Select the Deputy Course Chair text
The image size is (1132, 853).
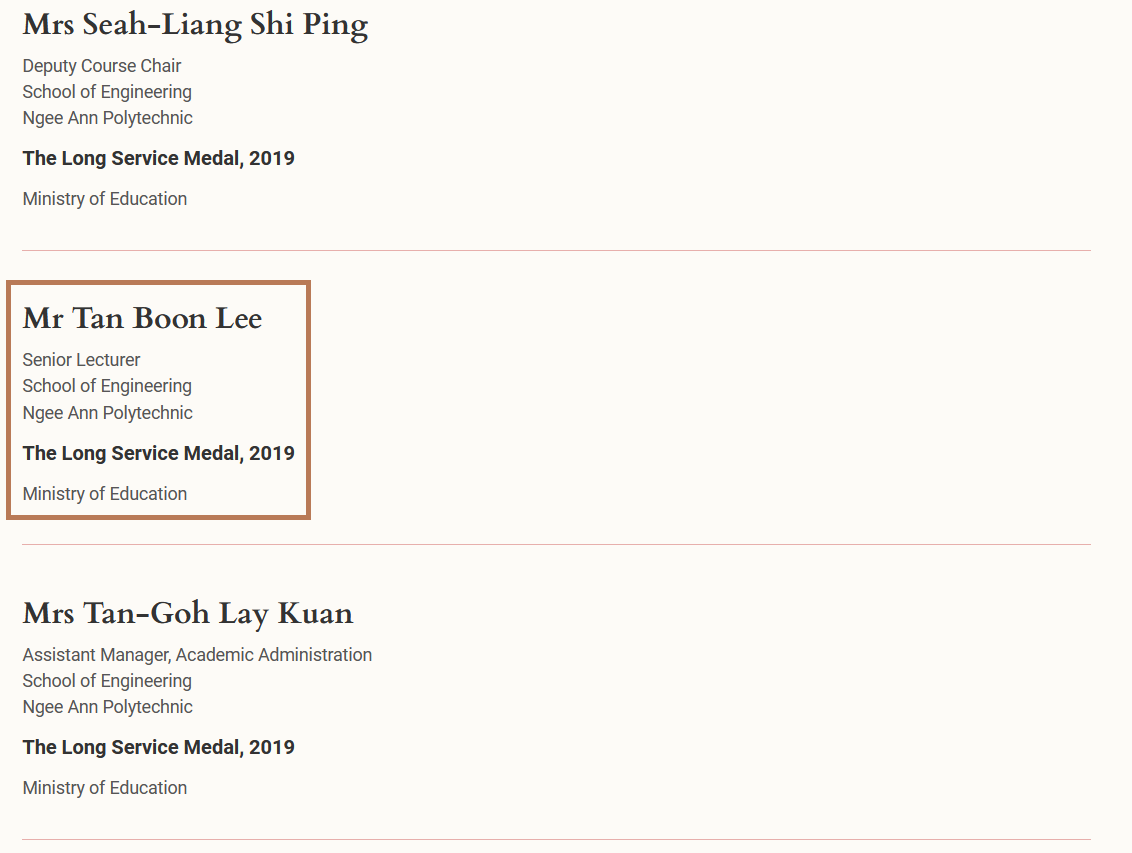[x=102, y=66]
